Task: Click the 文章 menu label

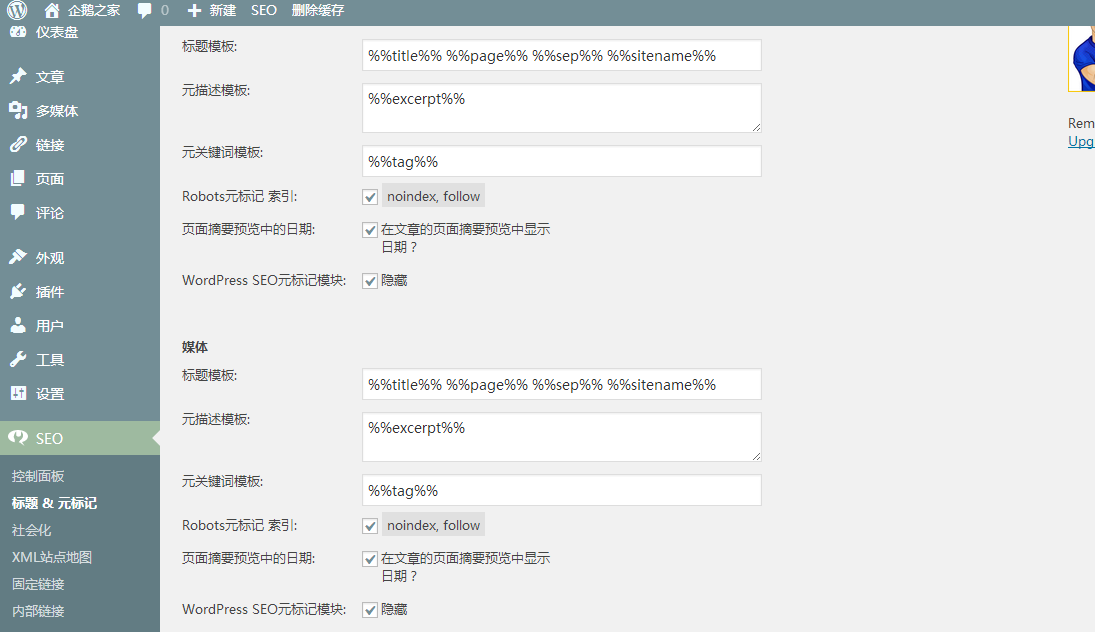Action: (50, 77)
